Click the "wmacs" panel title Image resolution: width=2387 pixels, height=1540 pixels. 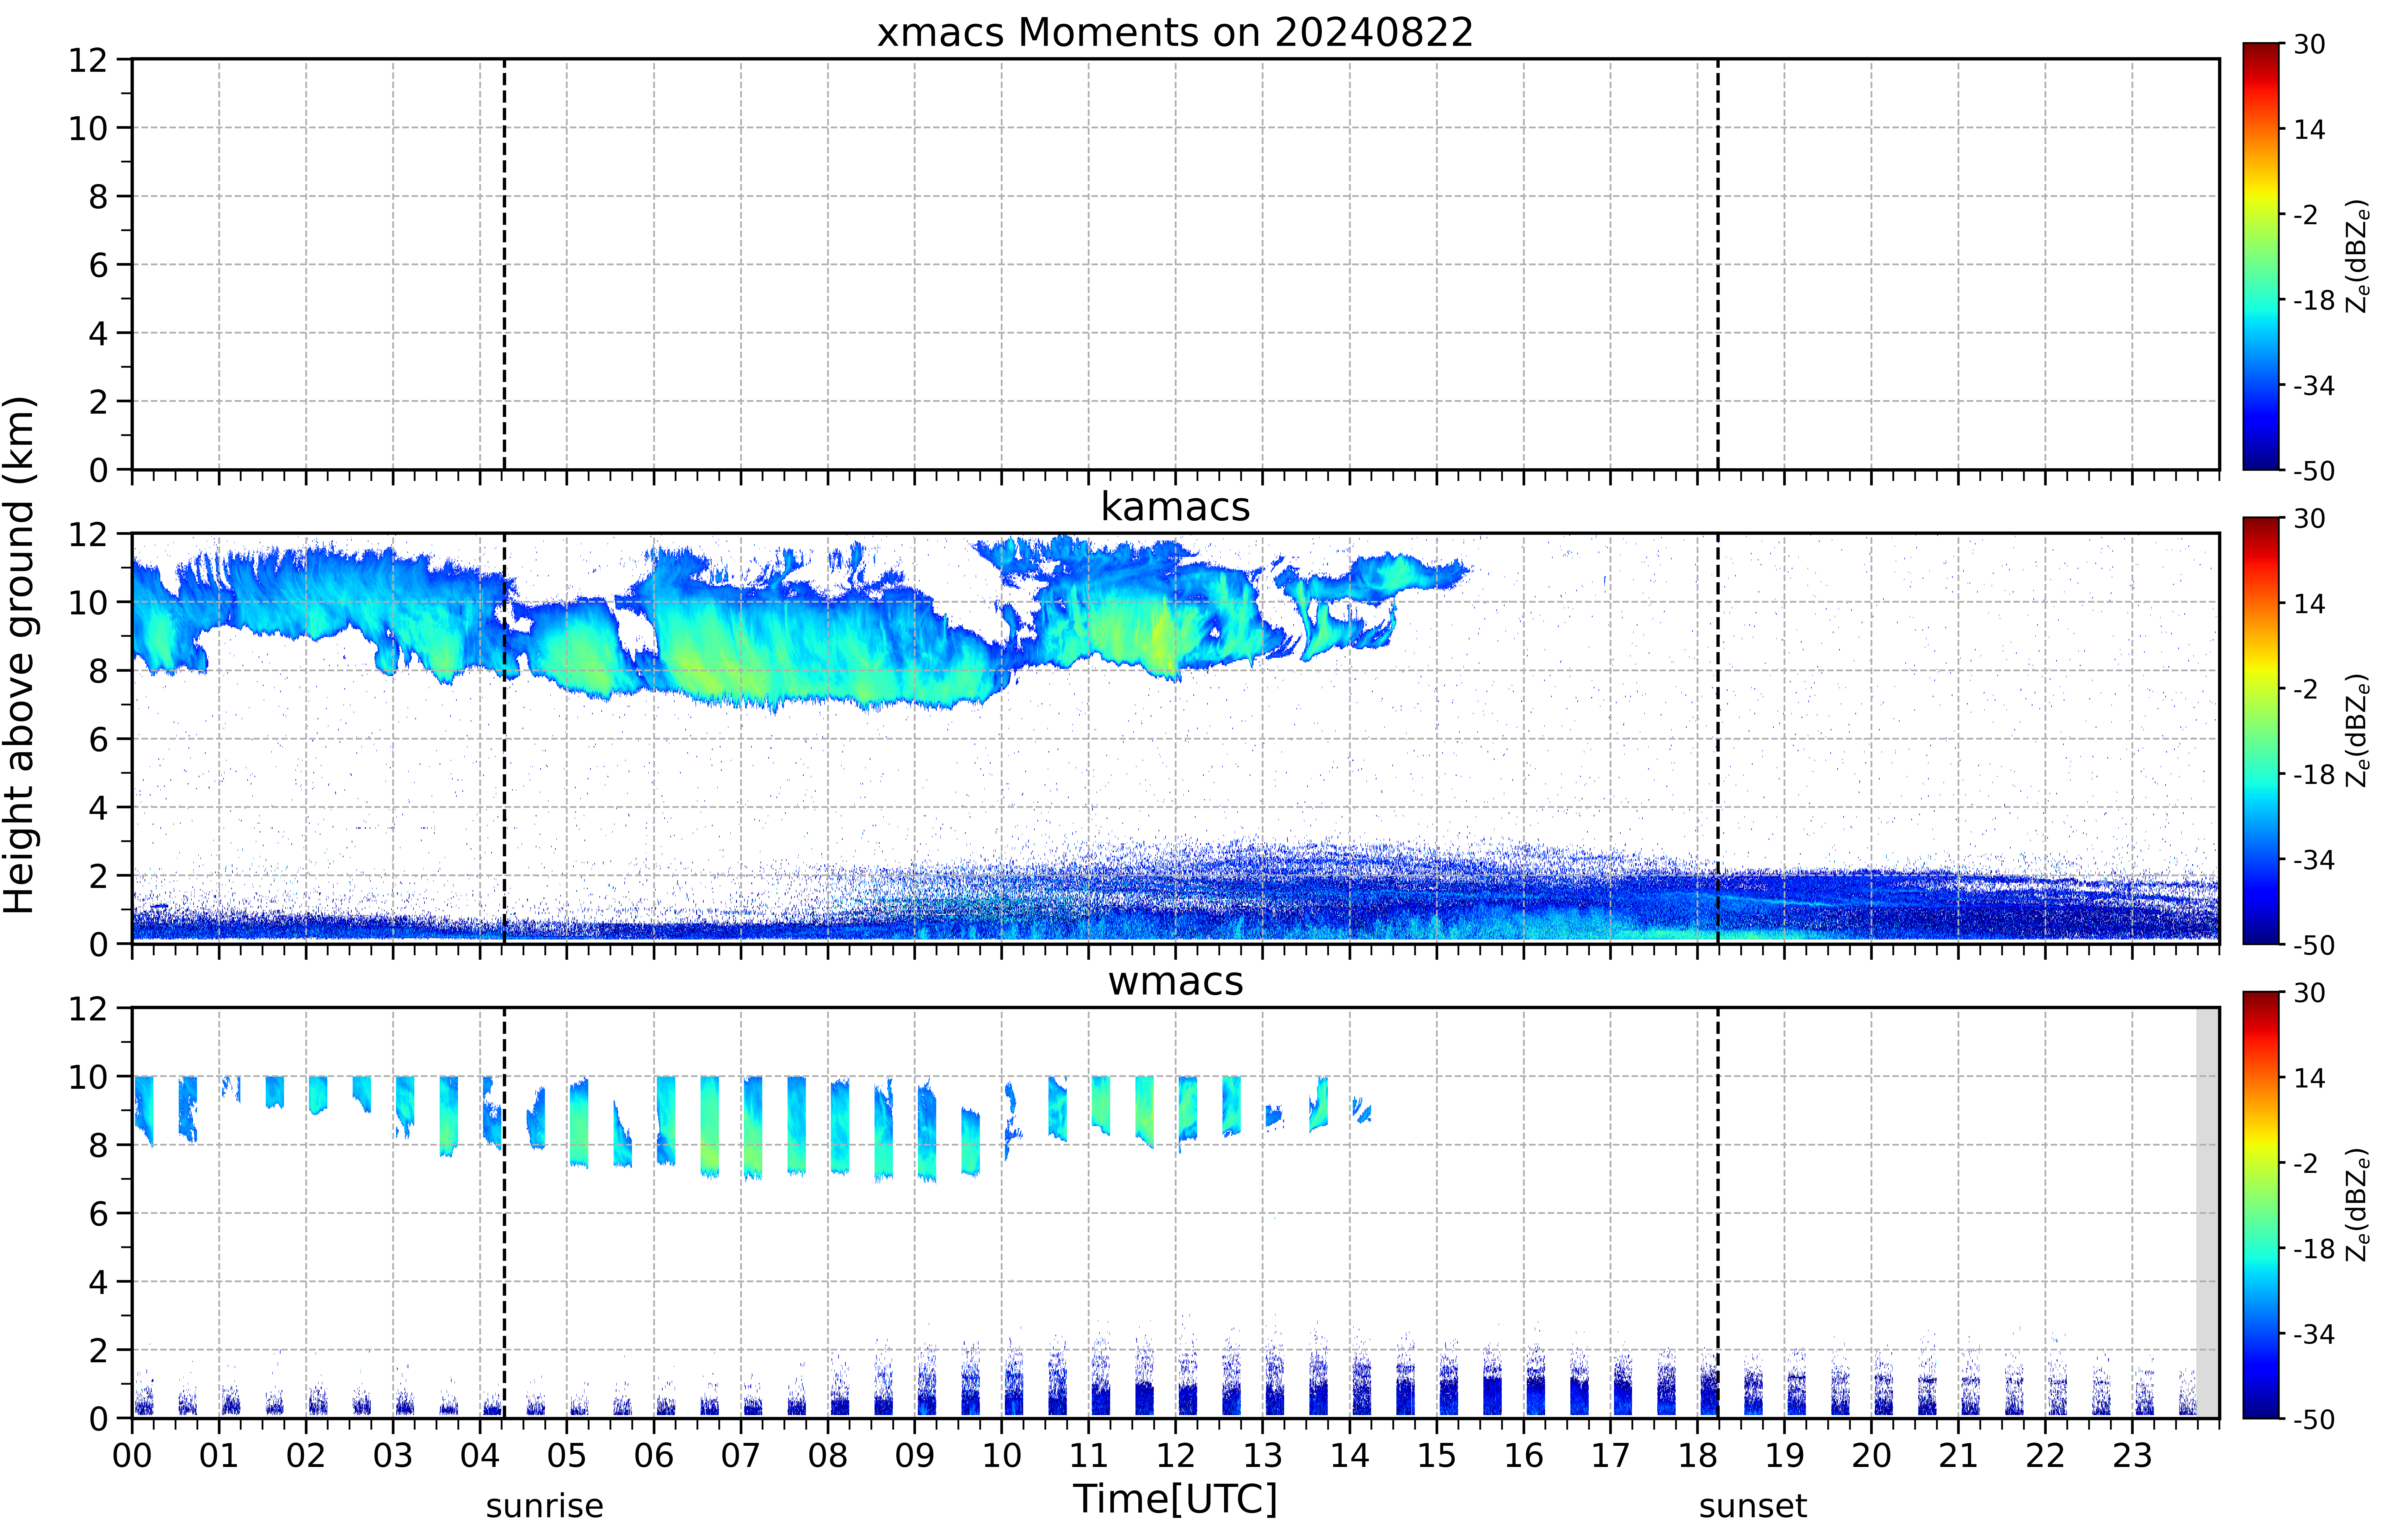point(1175,981)
